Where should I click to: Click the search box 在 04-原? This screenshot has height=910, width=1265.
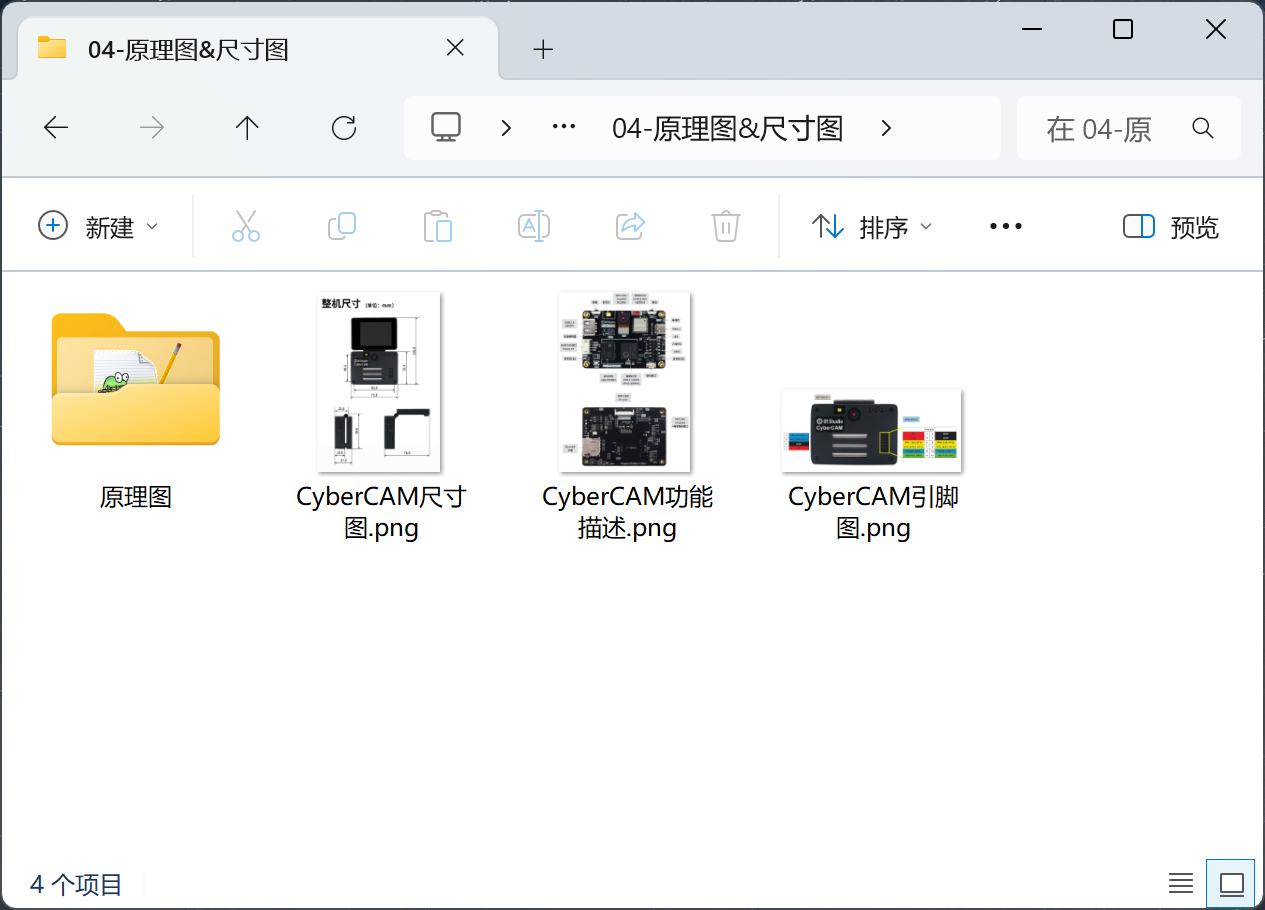1129,128
